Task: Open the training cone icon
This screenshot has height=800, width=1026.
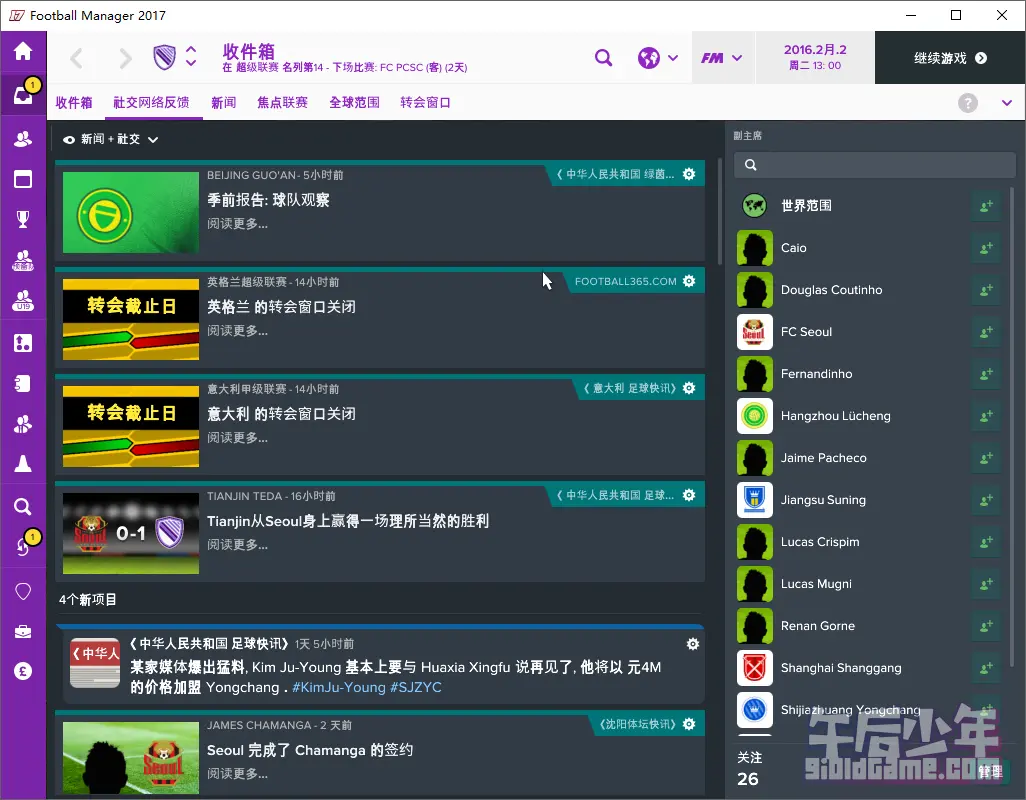Action: coord(23,464)
